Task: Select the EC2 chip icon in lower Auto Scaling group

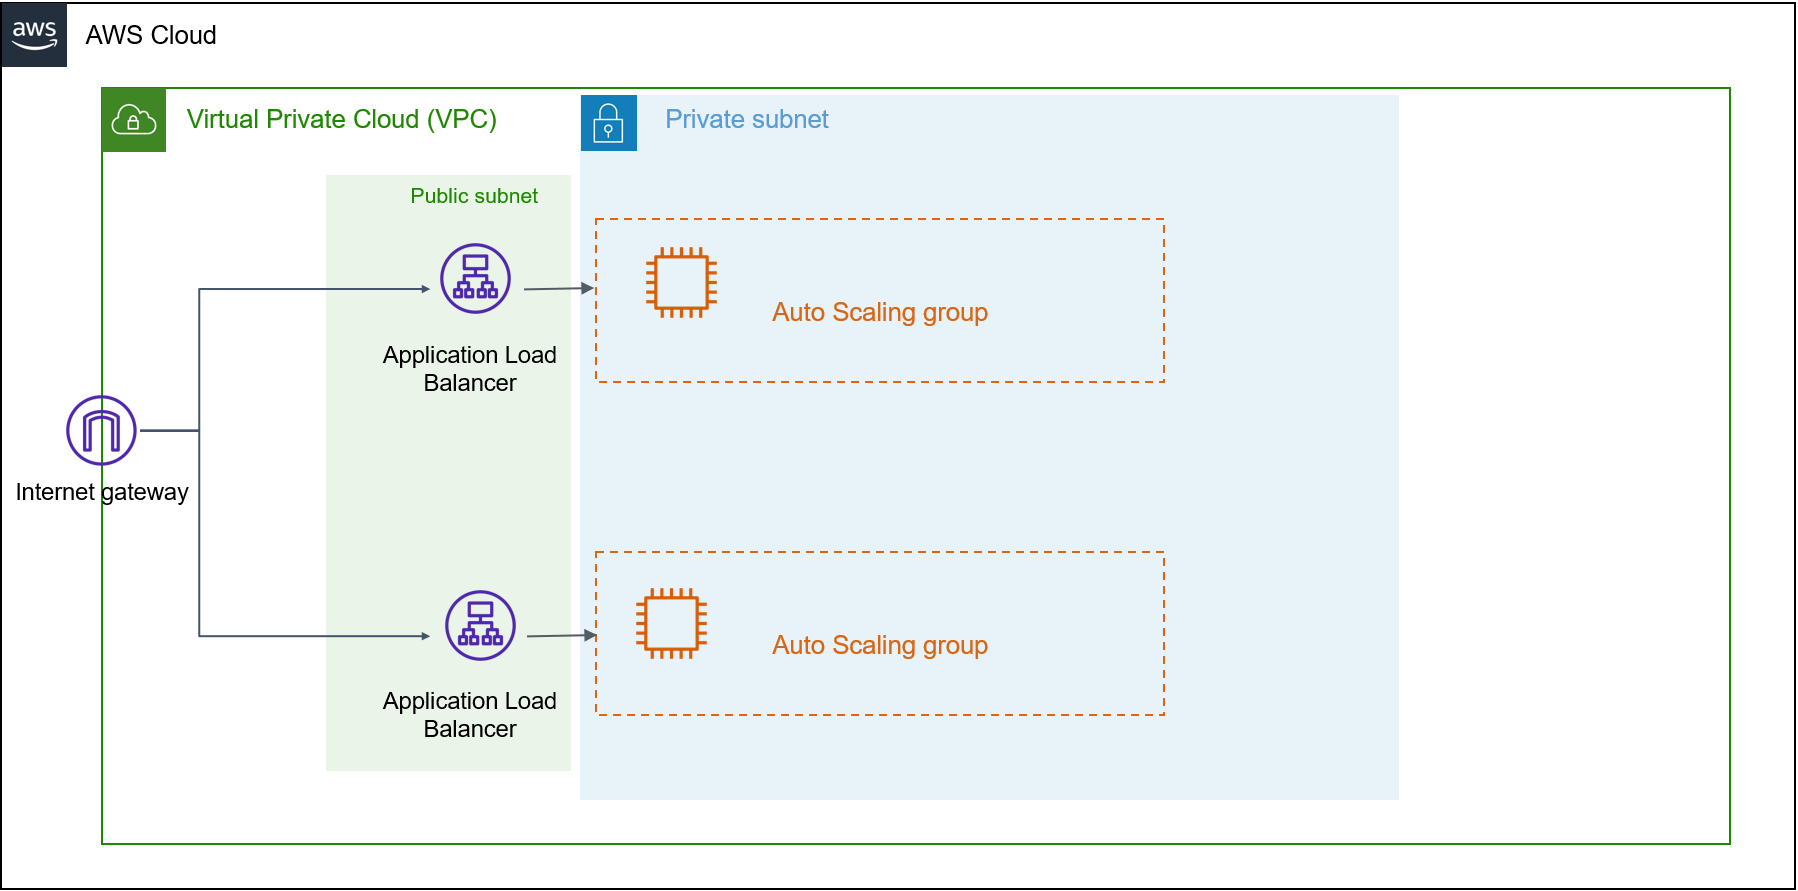Action: pos(672,624)
